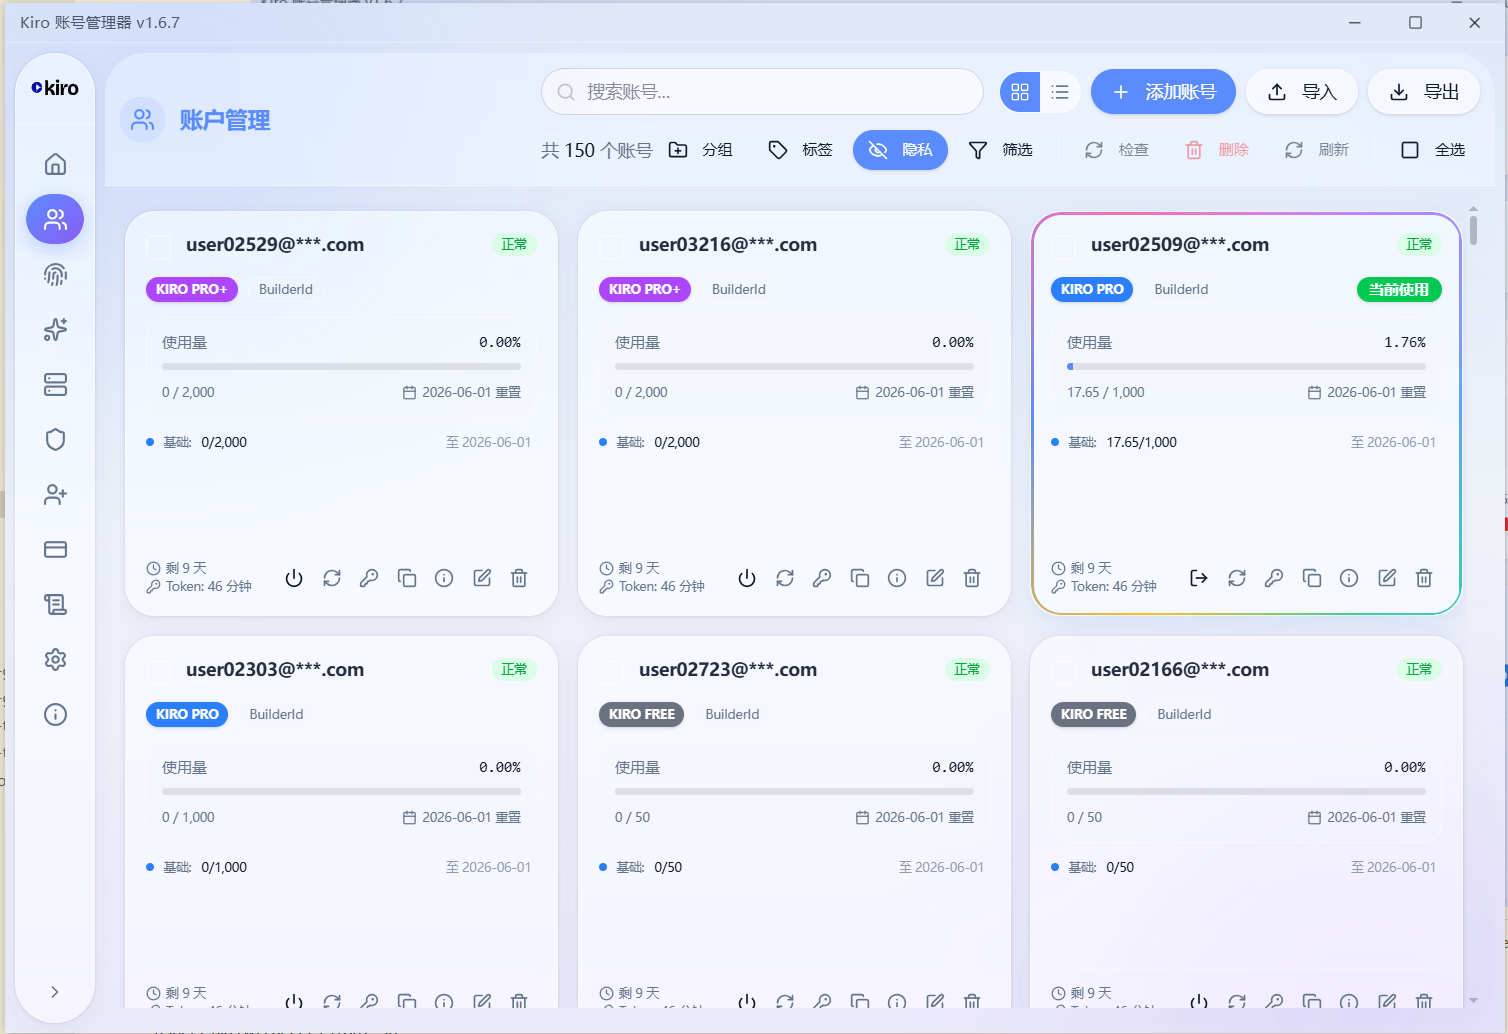
Task: Click the 刷新 refresh button
Action: [1317, 150]
